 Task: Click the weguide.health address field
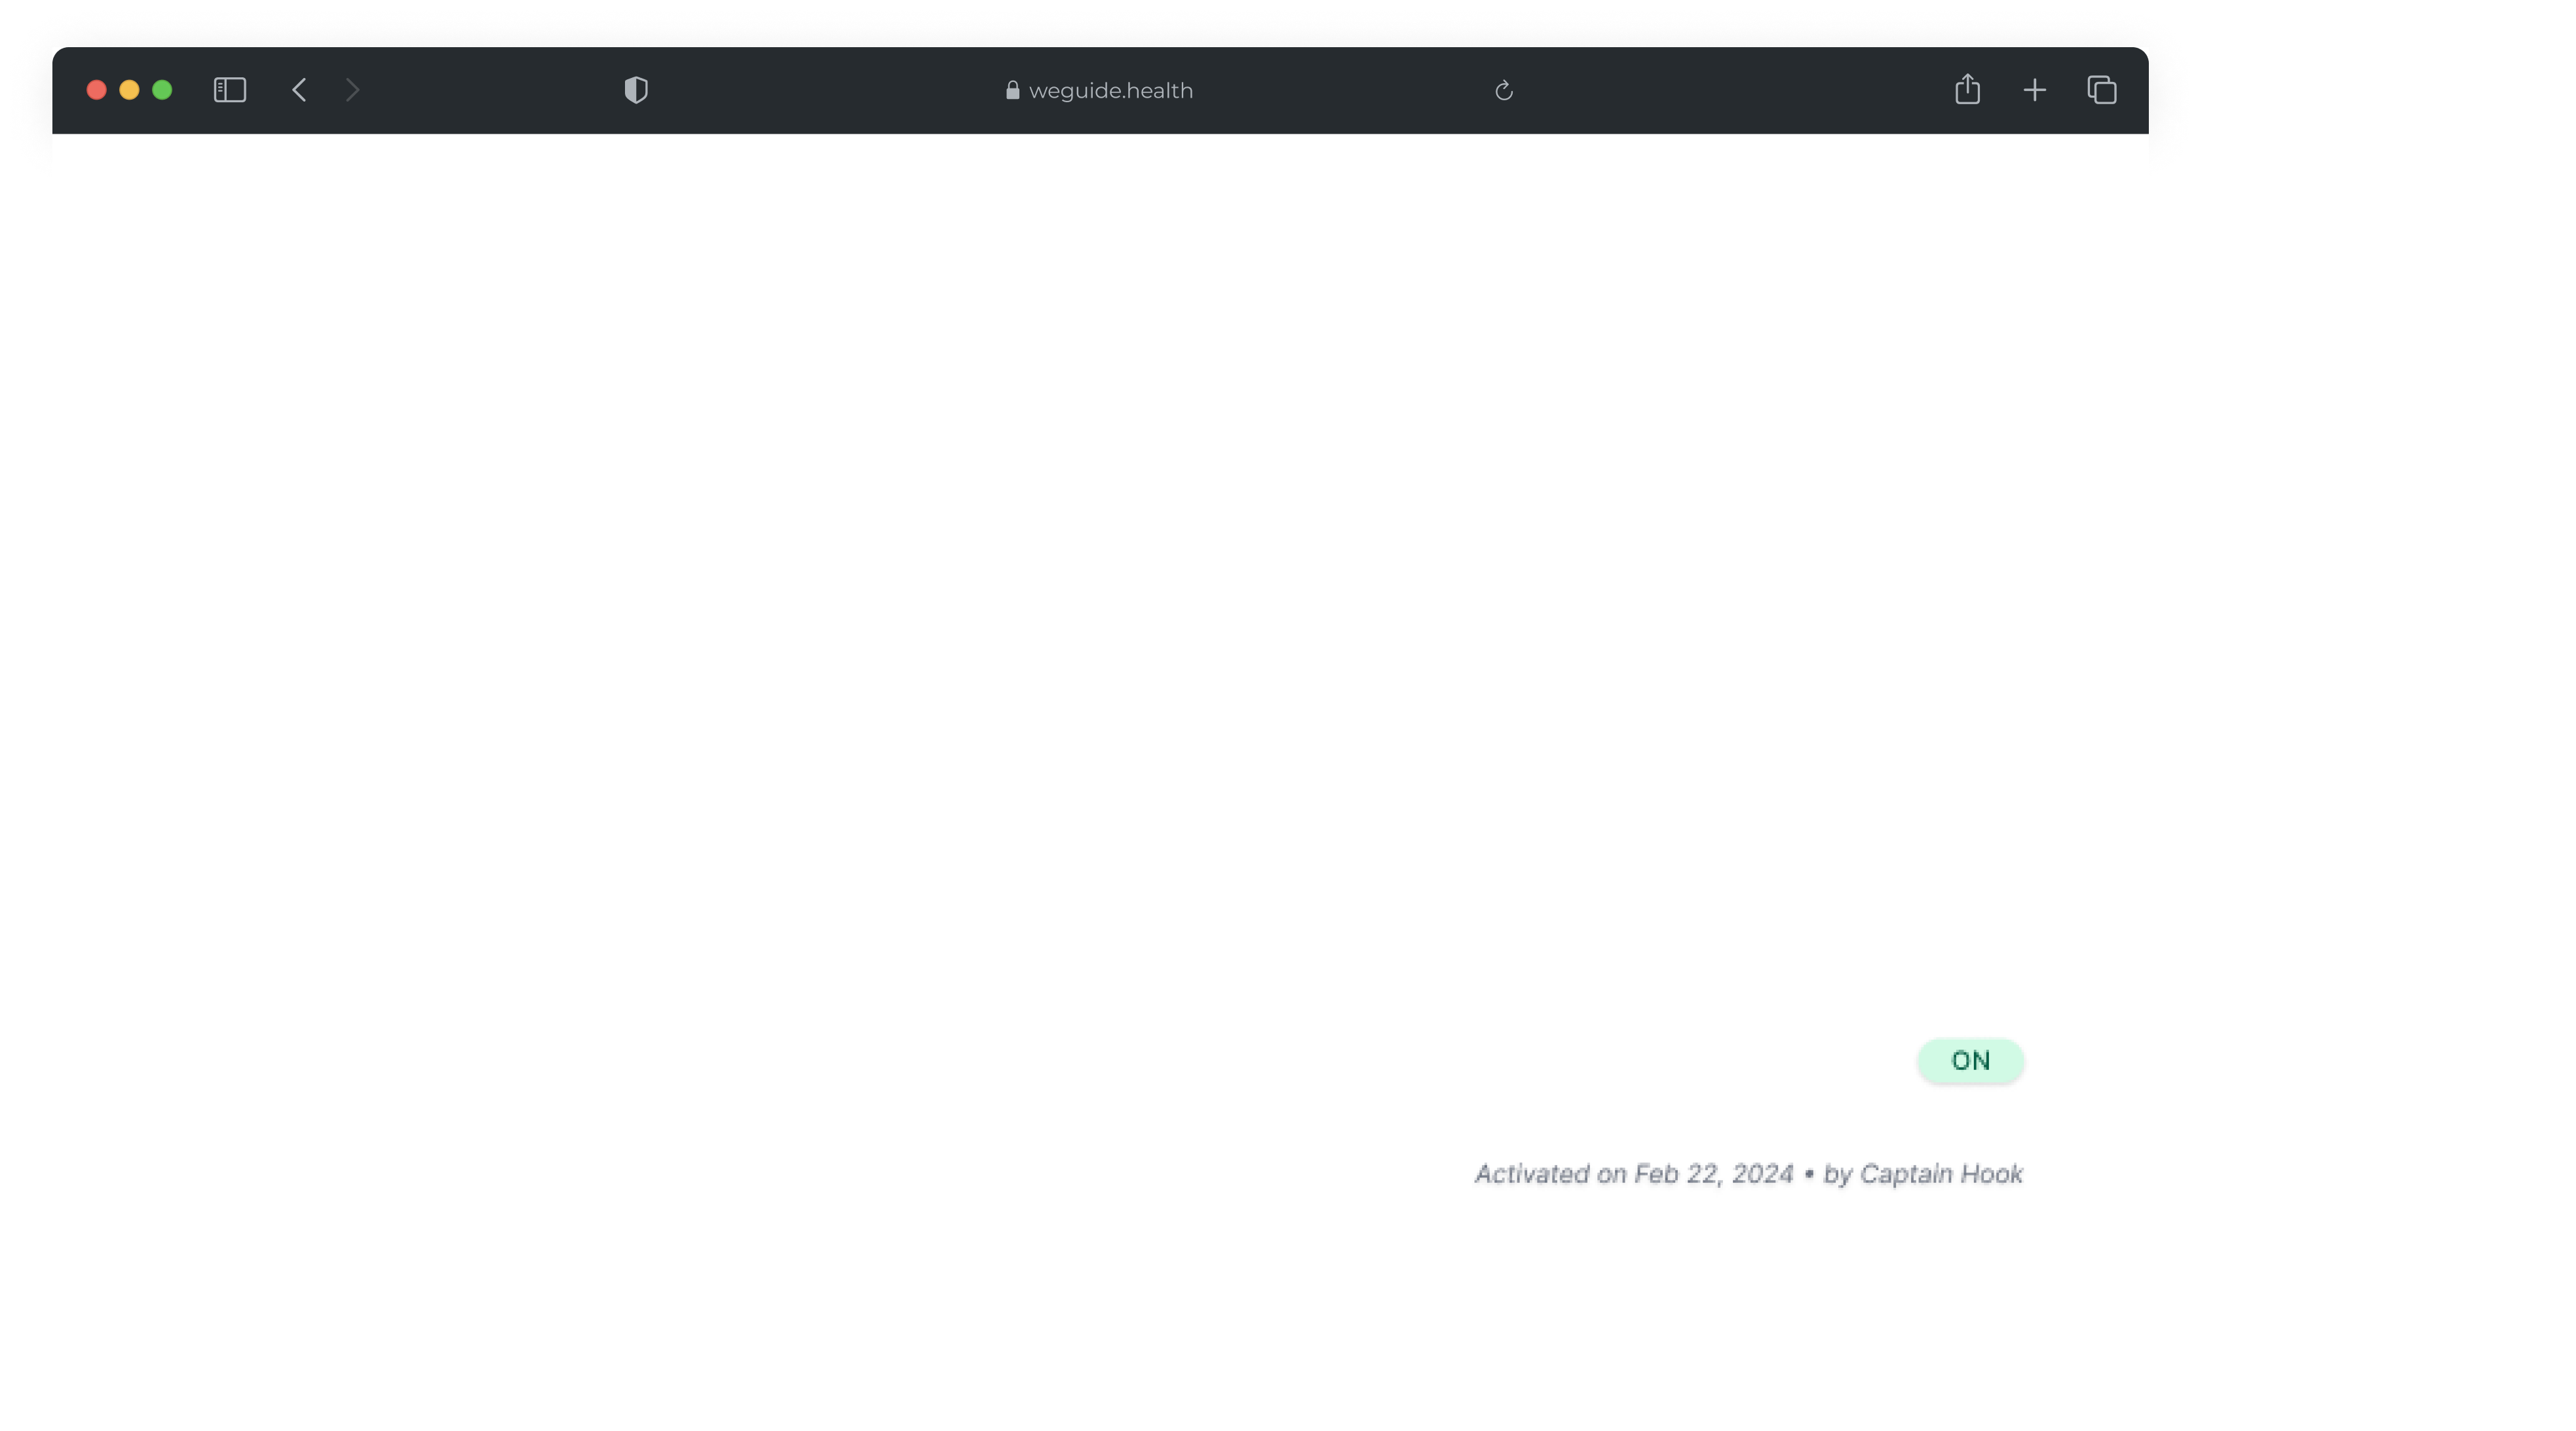point(1110,91)
